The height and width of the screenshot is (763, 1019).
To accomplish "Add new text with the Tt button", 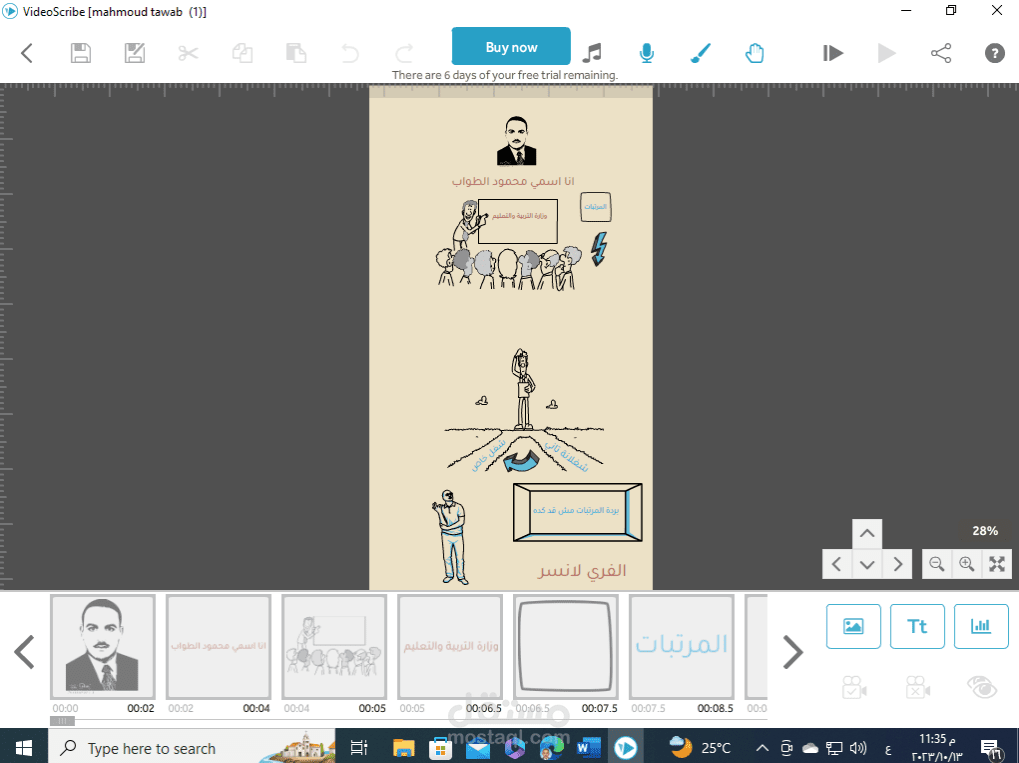I will (917, 626).
